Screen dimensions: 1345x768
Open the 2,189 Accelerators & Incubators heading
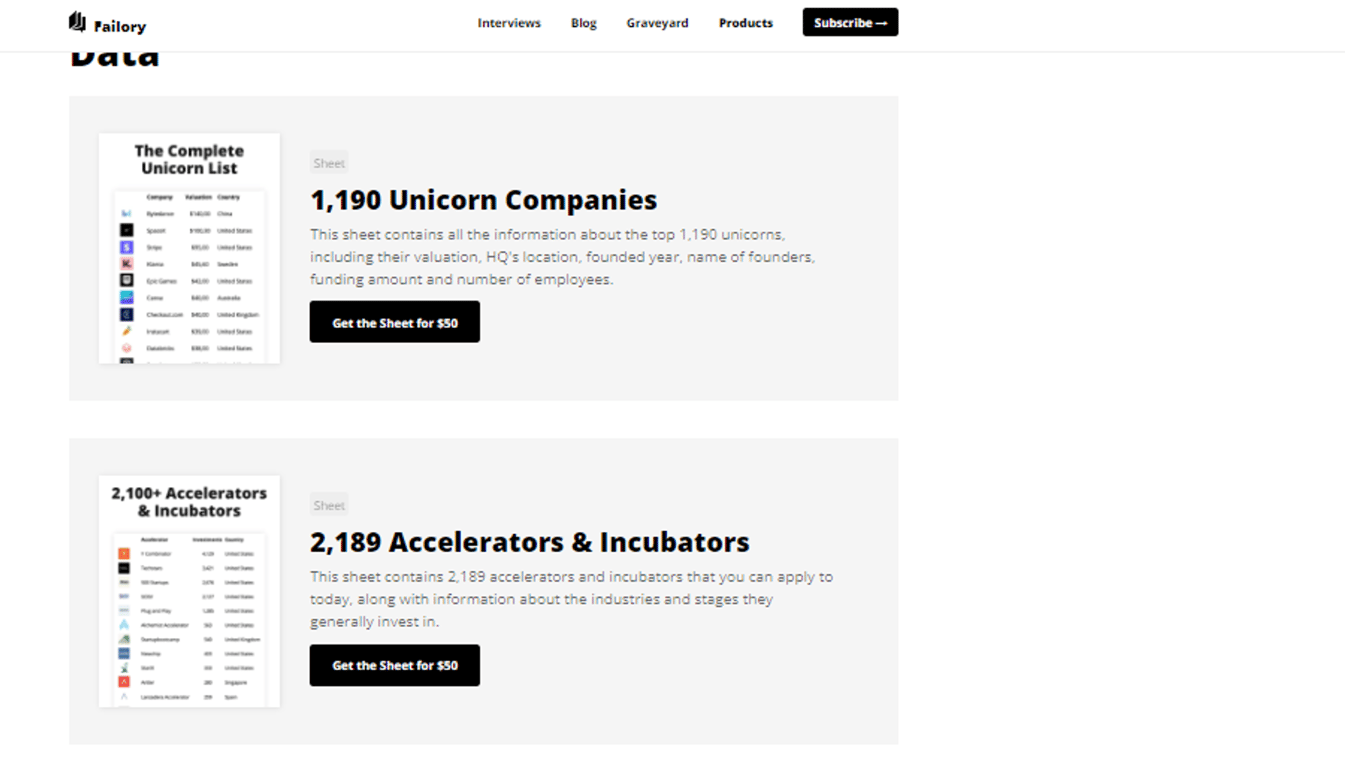pyautogui.click(x=530, y=542)
